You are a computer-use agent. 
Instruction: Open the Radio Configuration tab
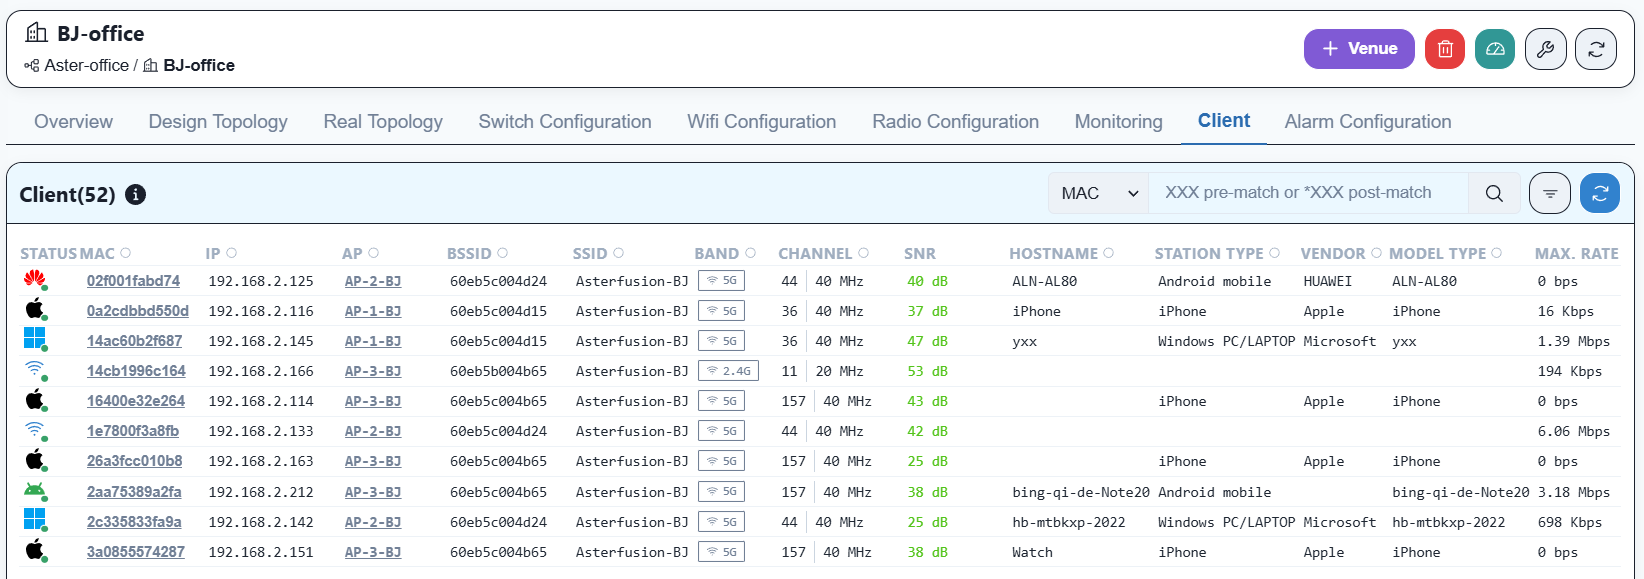(x=955, y=122)
